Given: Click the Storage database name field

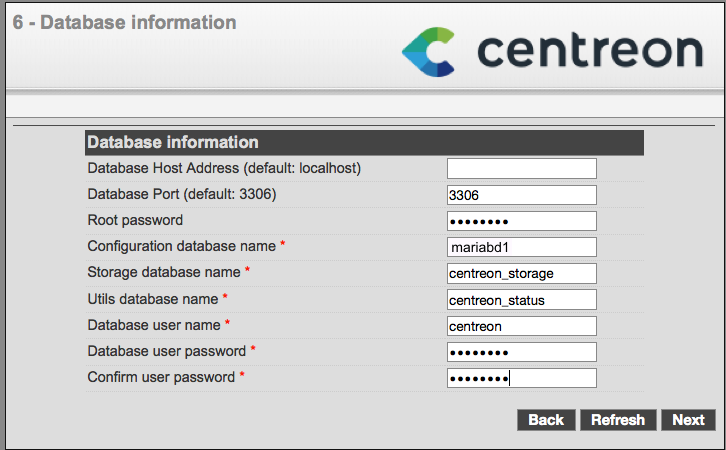Looking at the screenshot, I should [x=521, y=273].
